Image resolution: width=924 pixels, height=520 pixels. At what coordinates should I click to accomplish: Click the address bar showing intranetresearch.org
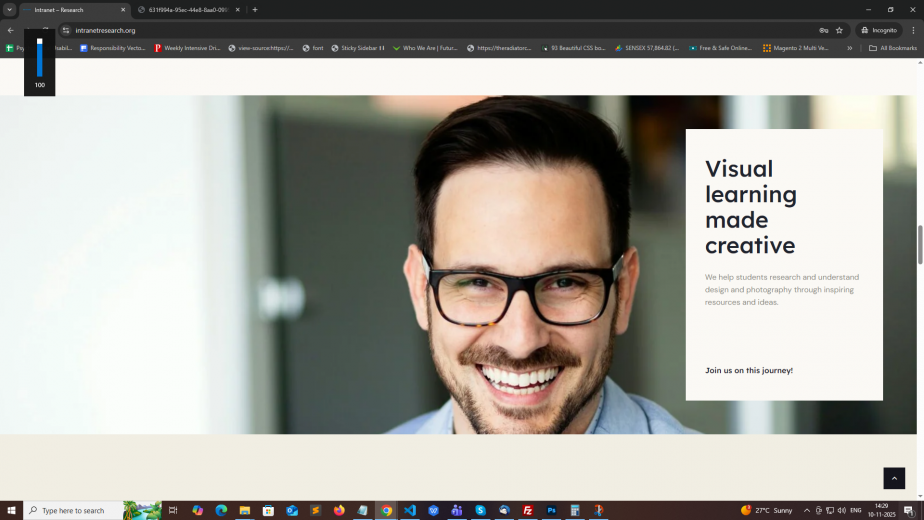[x=400, y=30]
